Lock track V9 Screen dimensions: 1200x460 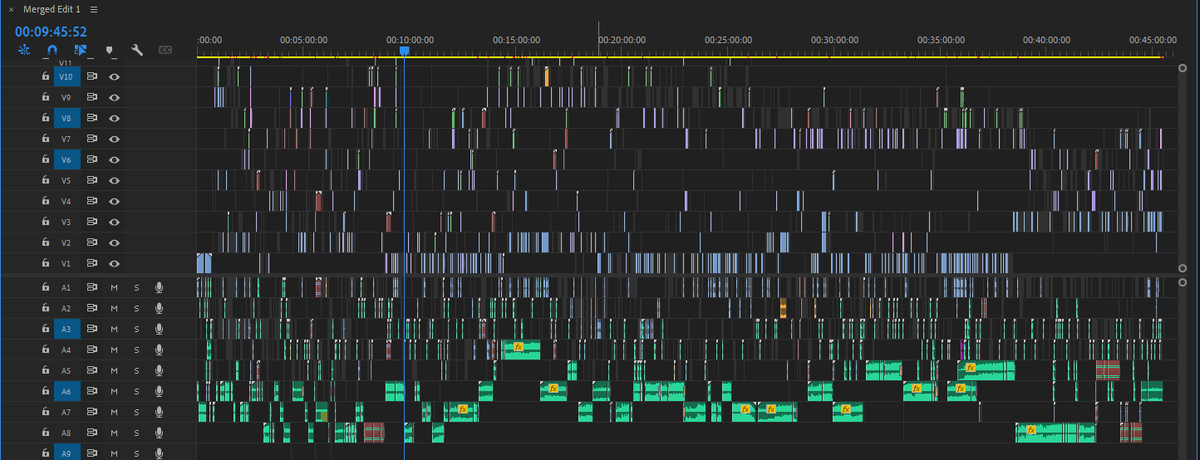pyautogui.click(x=45, y=97)
